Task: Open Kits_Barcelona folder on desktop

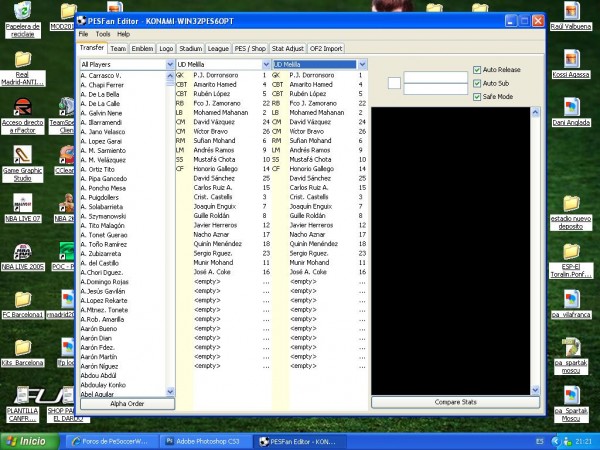Action: (x=23, y=353)
